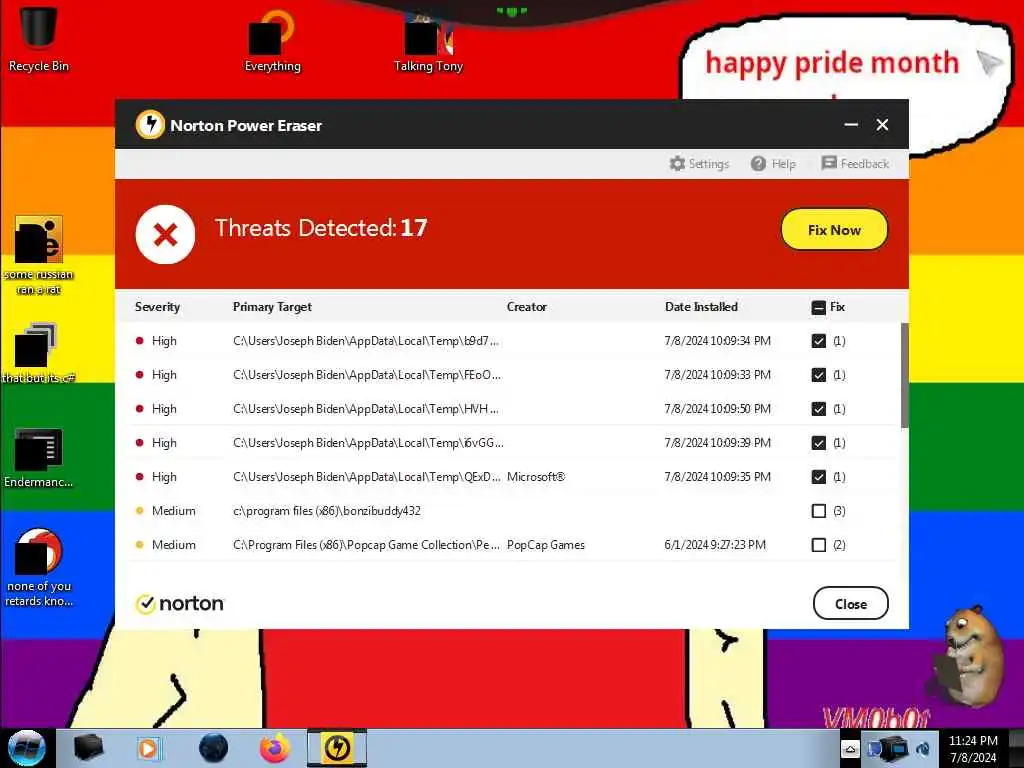Sort by Primary Target column header

click(x=272, y=307)
